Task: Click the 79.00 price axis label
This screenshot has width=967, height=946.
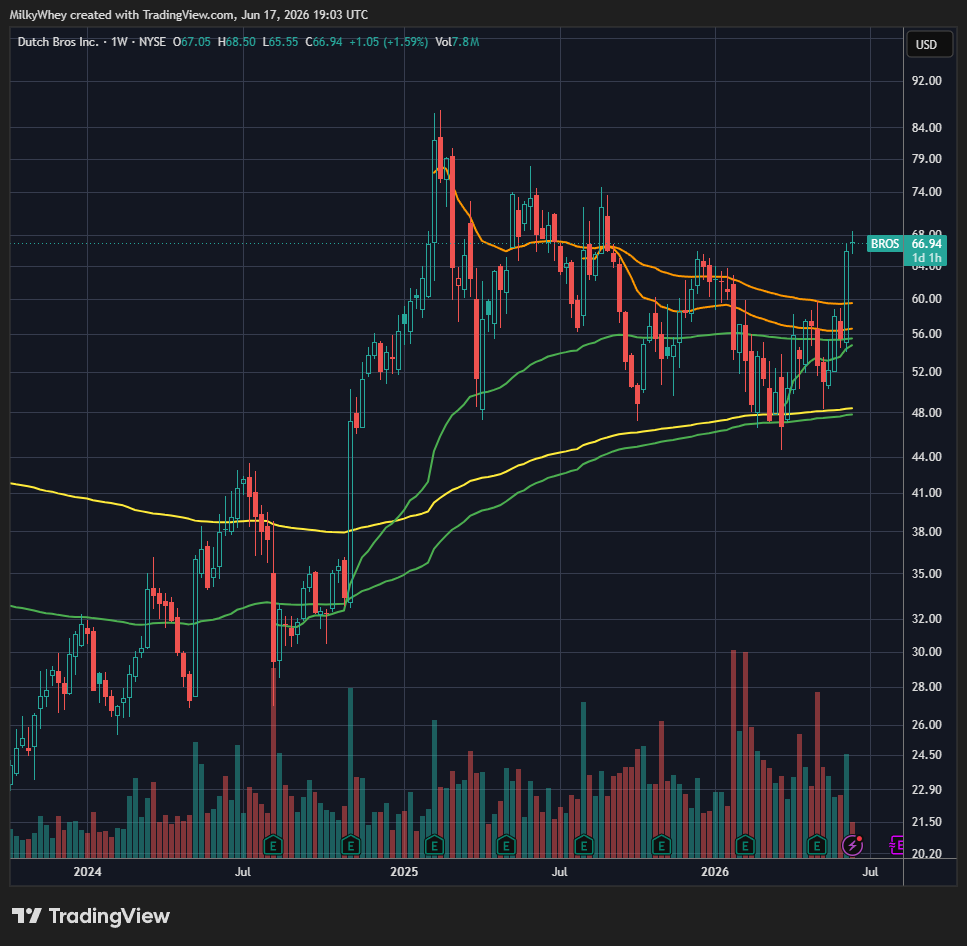Action: pyautogui.click(x=926, y=158)
